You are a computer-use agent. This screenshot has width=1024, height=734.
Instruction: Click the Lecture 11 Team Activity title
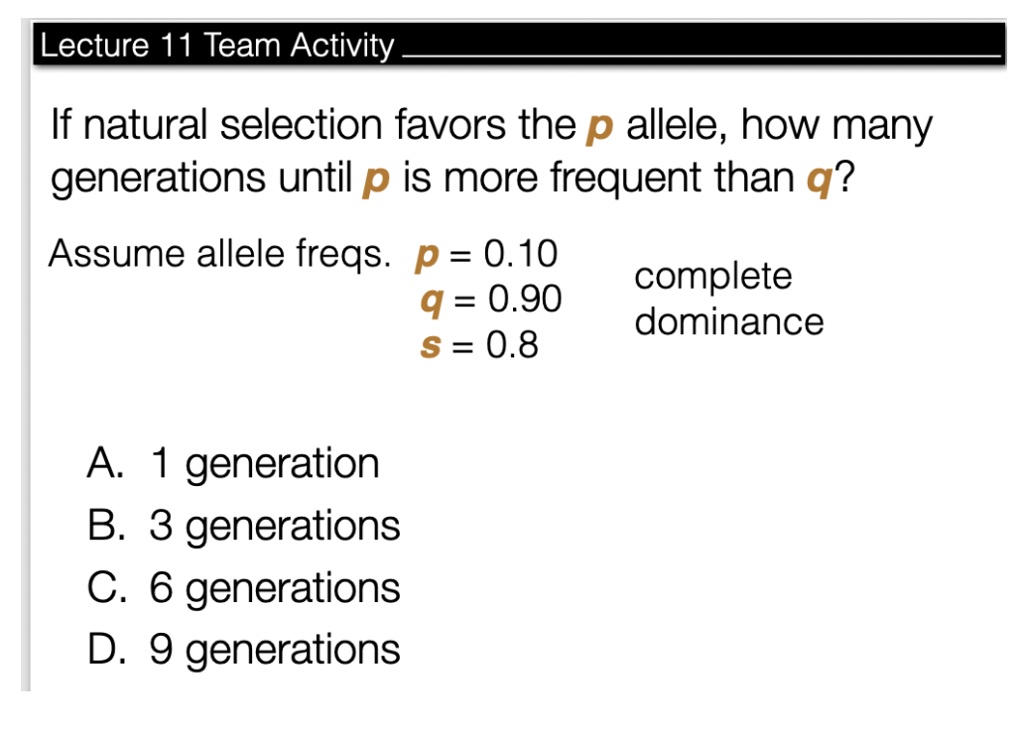217,45
